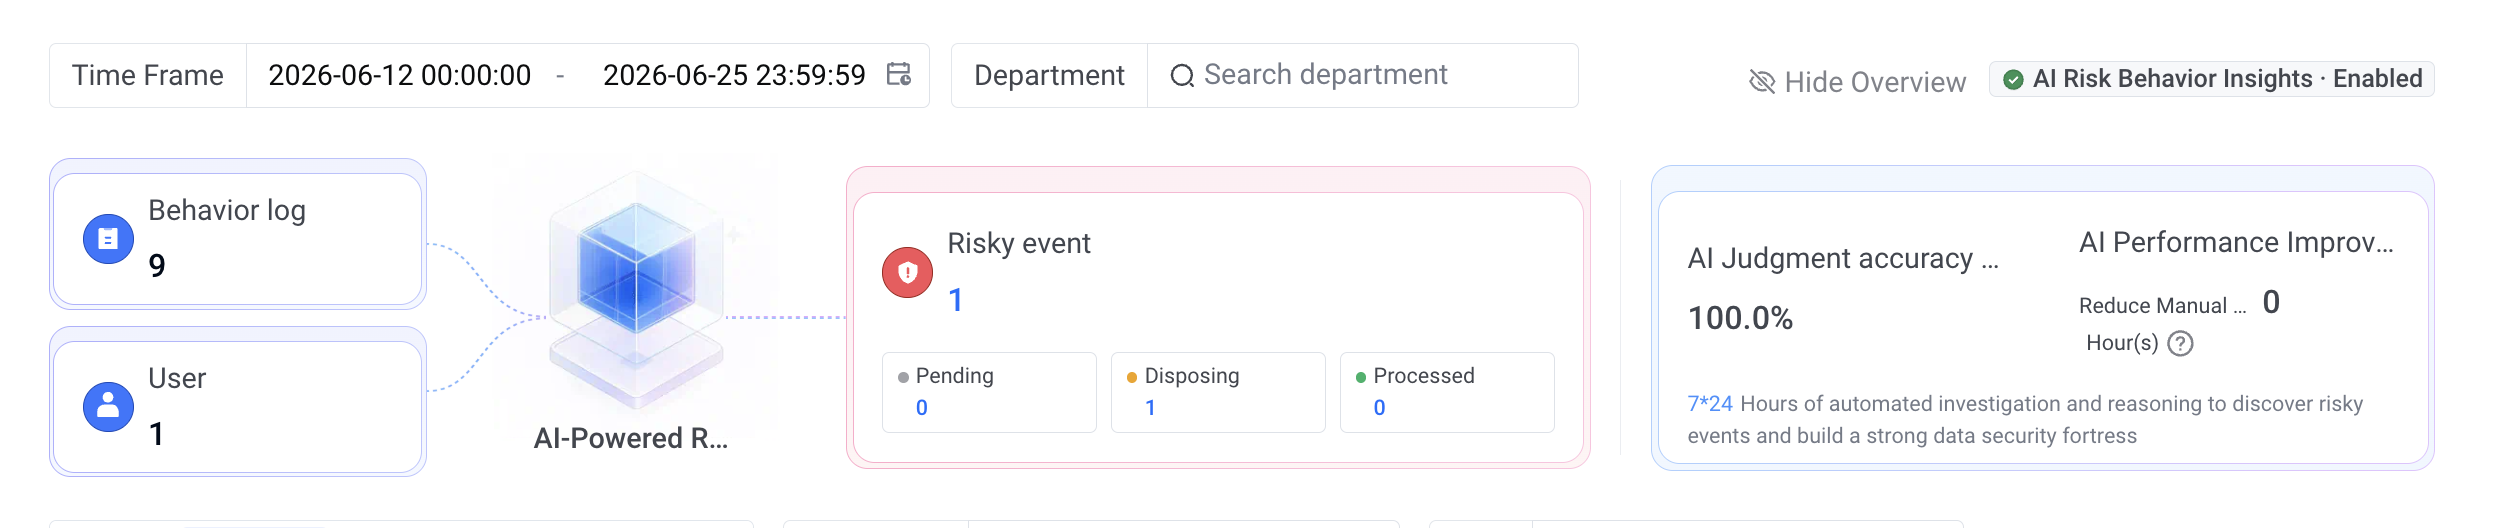Click the AI Judgment accuracy 100.0% value

1740,318
